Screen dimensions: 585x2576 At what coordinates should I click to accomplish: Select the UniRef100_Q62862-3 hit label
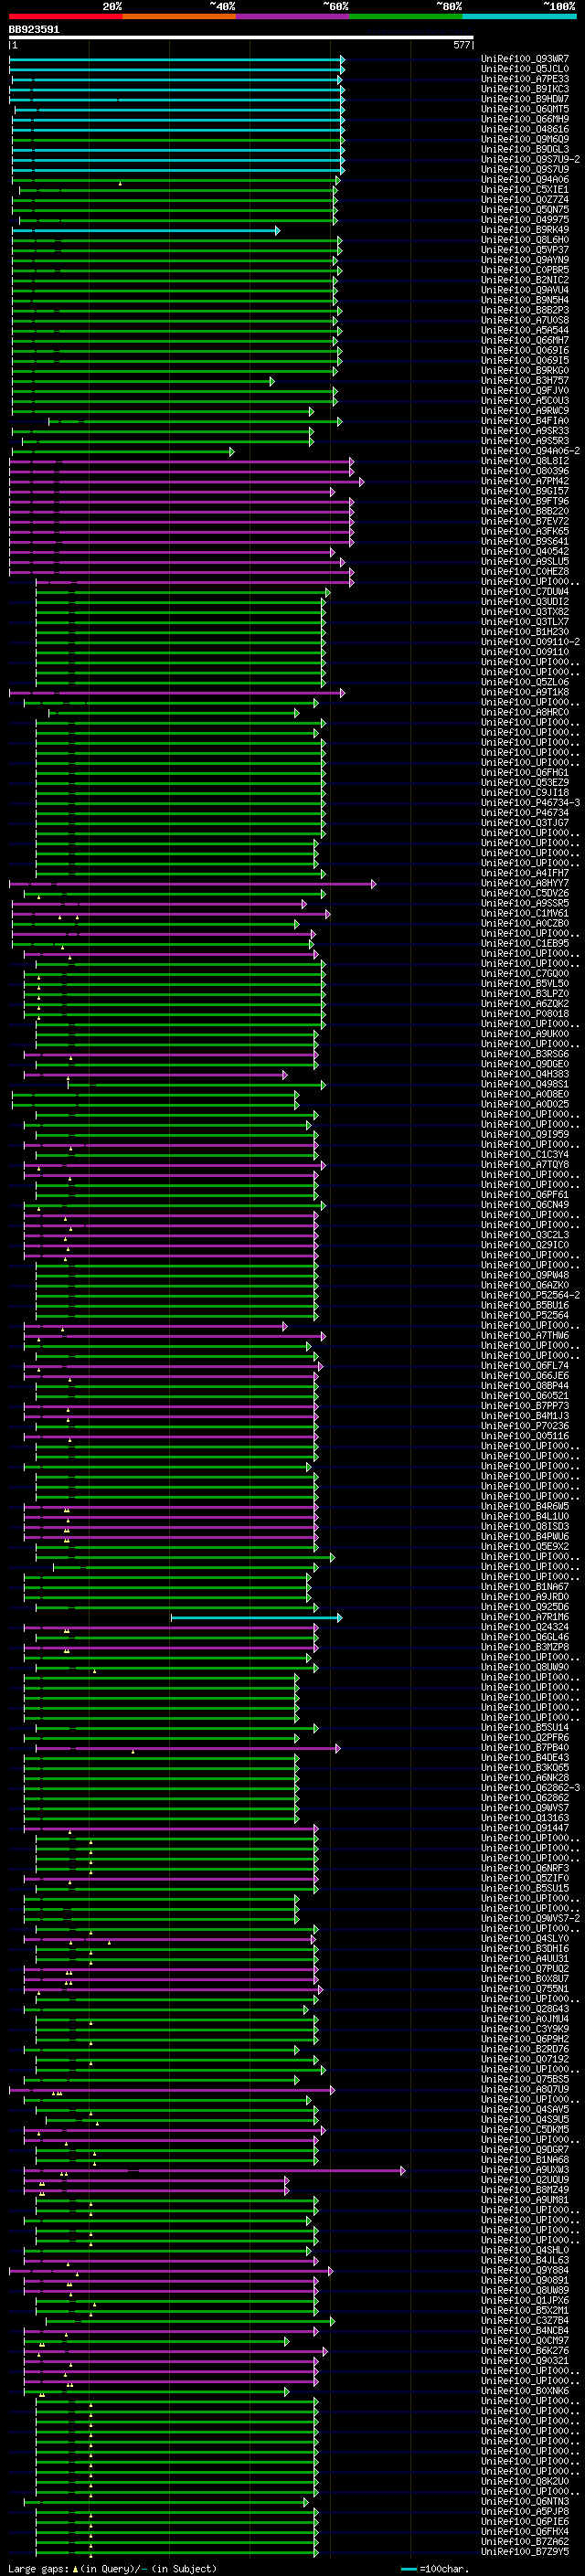[530, 1787]
